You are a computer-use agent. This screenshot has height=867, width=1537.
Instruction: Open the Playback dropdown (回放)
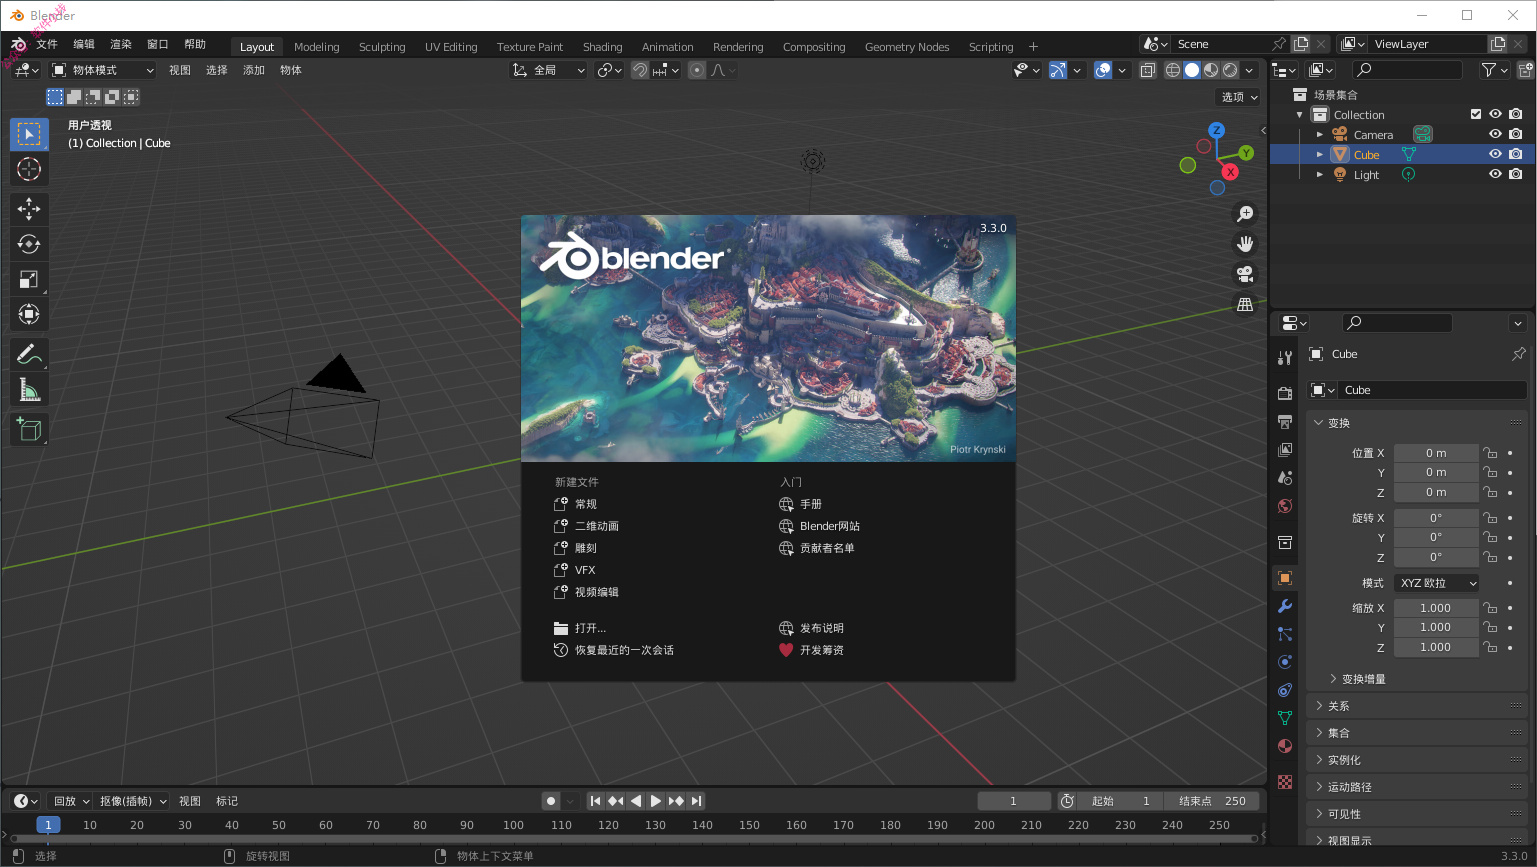click(71, 801)
